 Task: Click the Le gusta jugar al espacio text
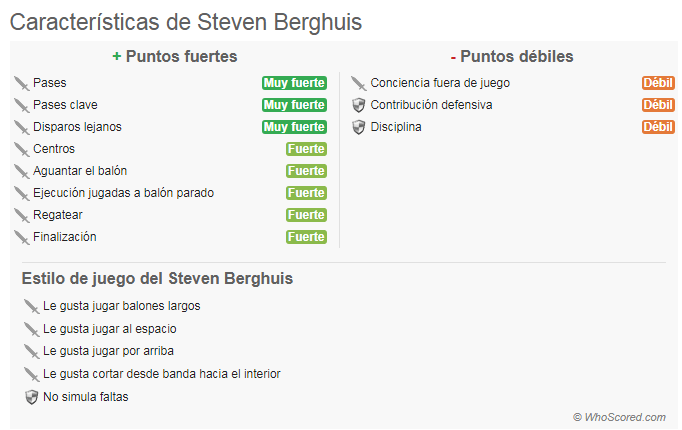tap(110, 329)
